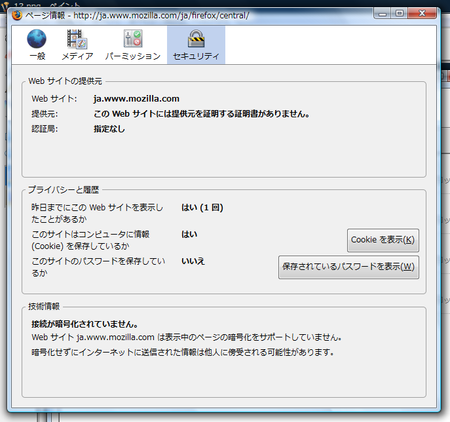The image size is (450, 422).
Task: Open the パーミッション (Permissions) sliders icon
Action: (x=133, y=39)
